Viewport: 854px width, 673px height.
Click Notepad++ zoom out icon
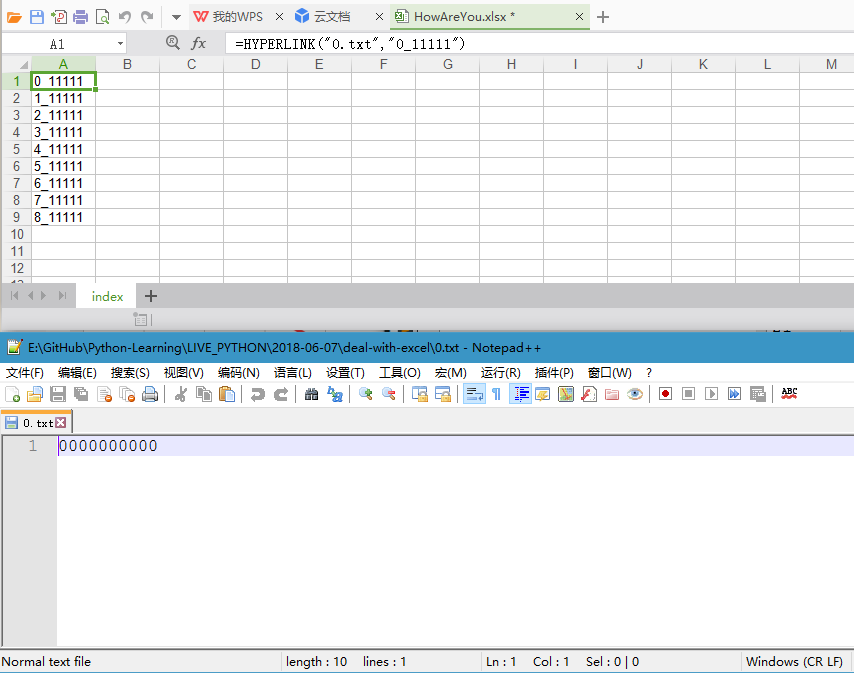(x=388, y=394)
